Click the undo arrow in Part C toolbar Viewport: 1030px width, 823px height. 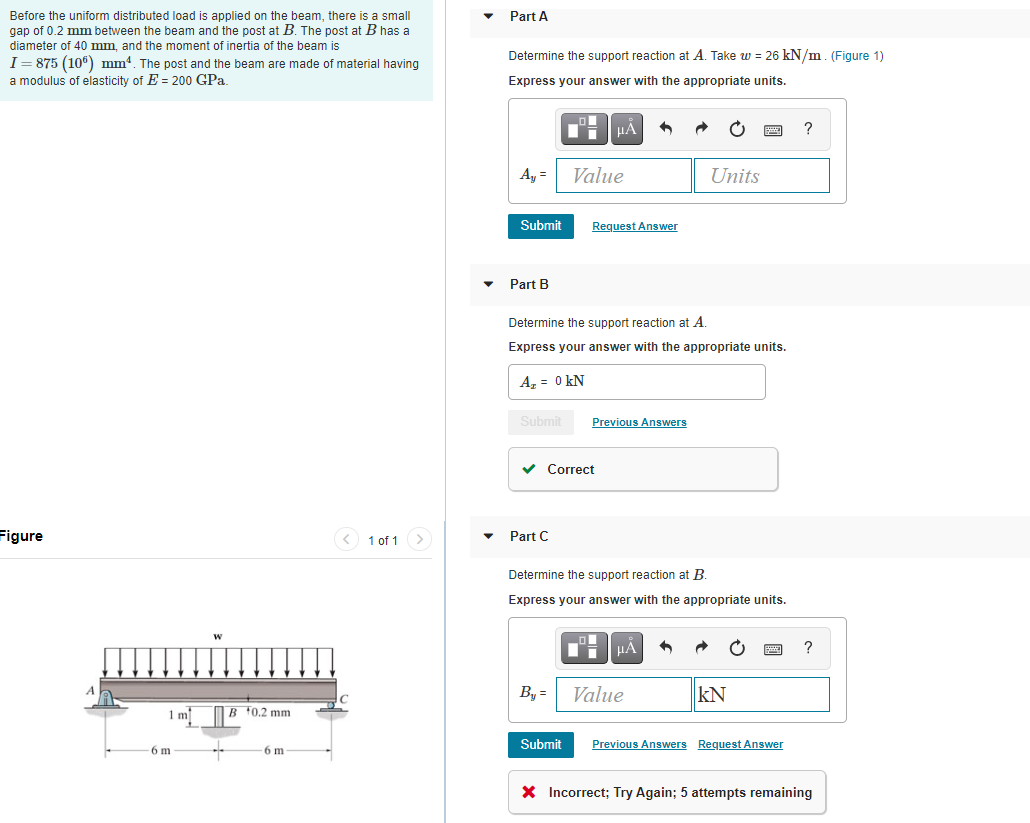[665, 647]
